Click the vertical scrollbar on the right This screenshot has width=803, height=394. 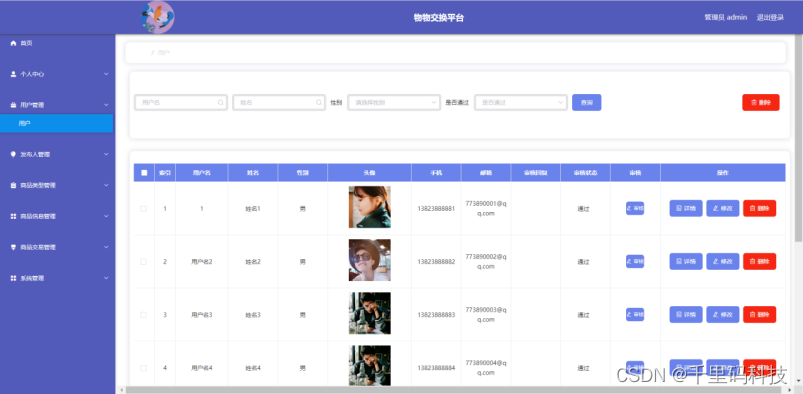coord(798,138)
